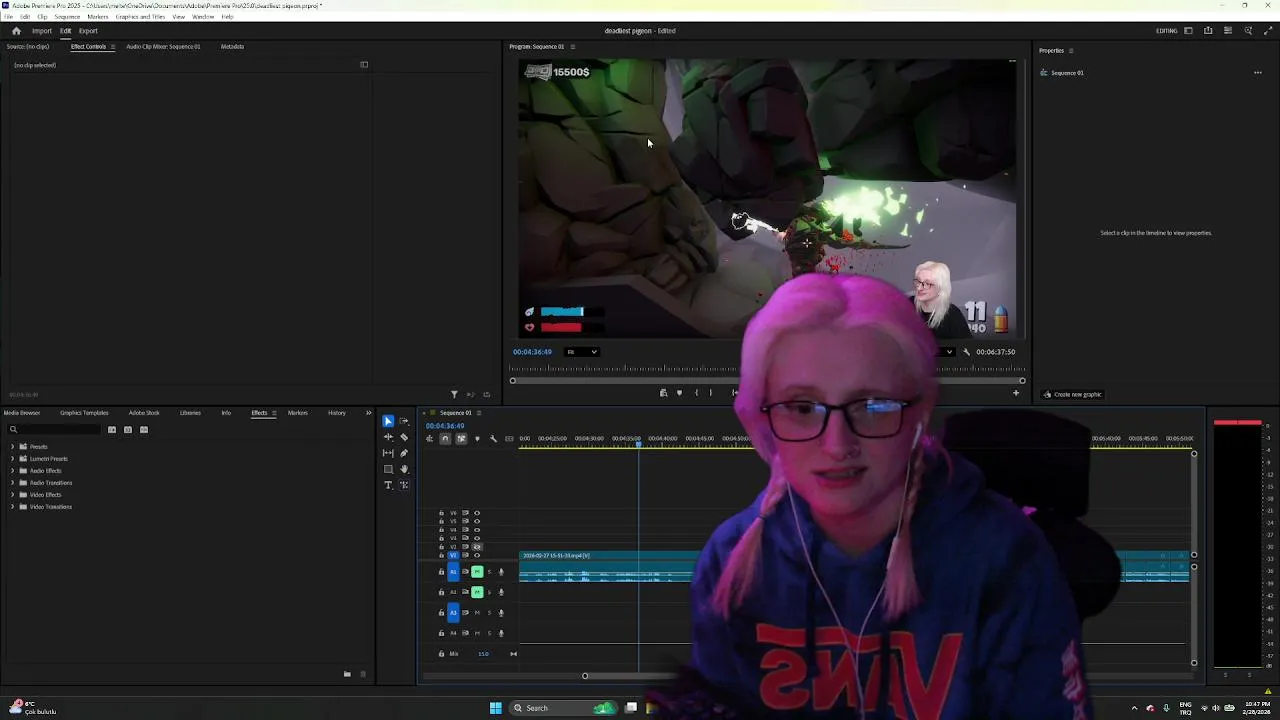
Task: Click the filter funnel icon in Effect Controls
Action: click(454, 395)
